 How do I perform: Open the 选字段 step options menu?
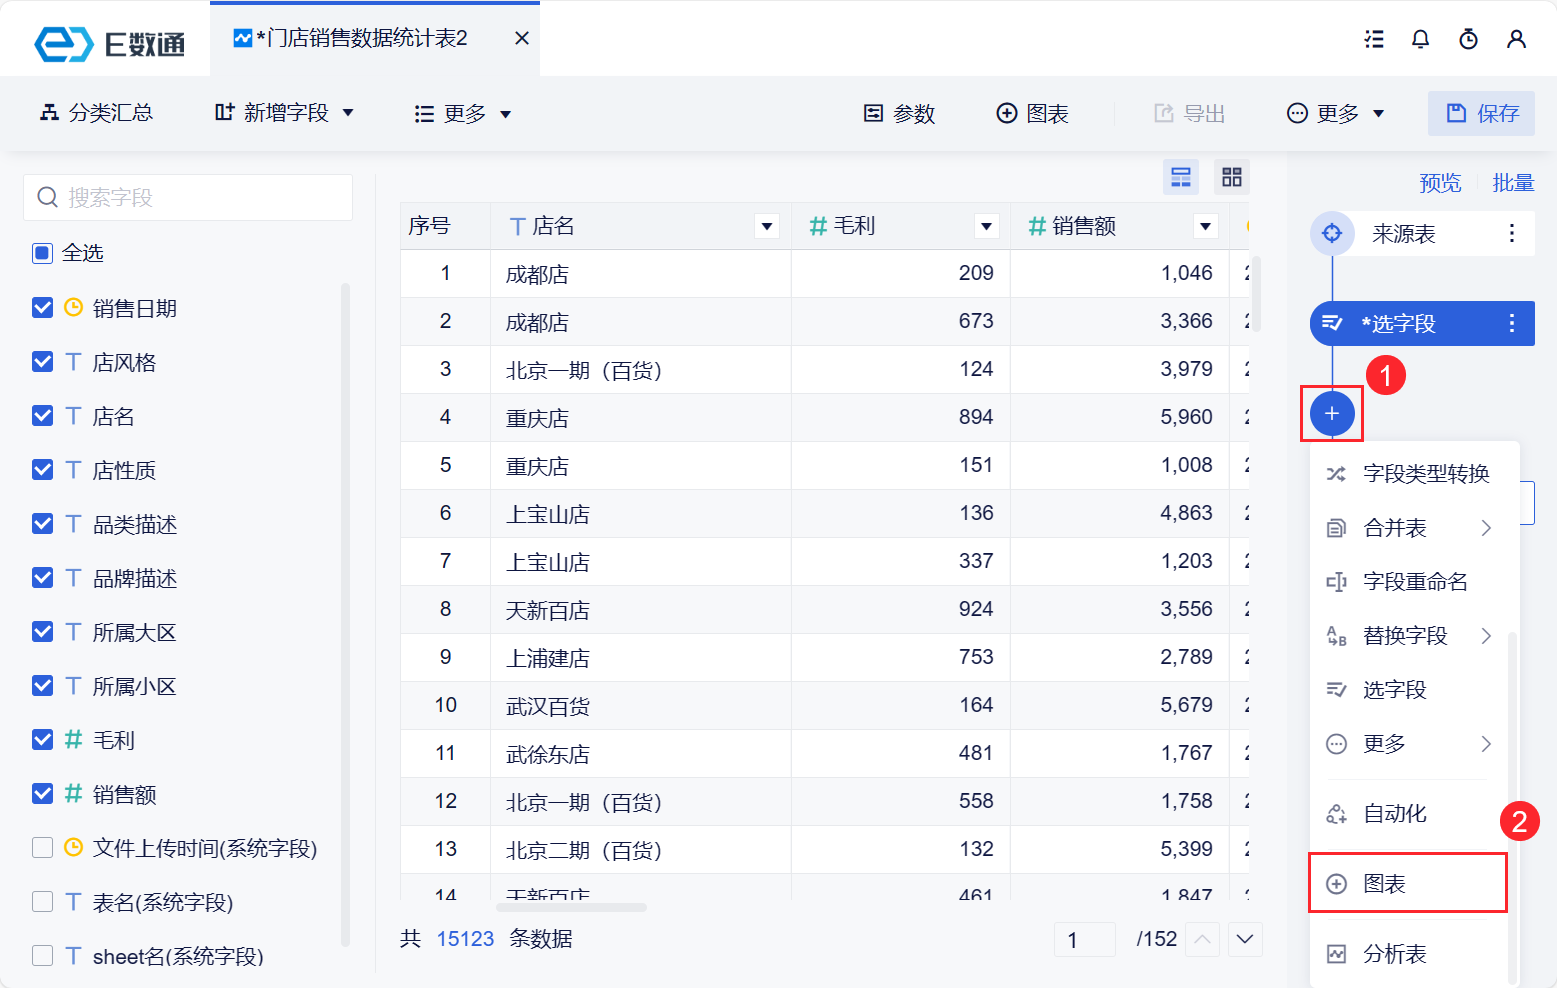point(1511,323)
